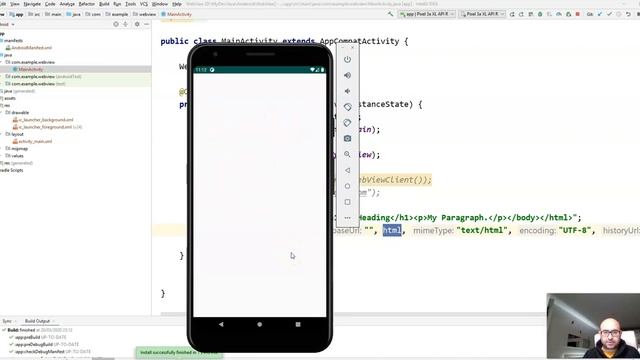This screenshot has width=640, height=360.
Task: Expand the values folder
Action: [2, 156]
